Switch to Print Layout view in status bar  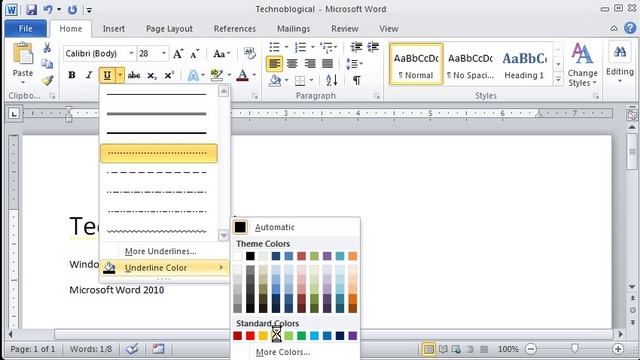[429, 349]
